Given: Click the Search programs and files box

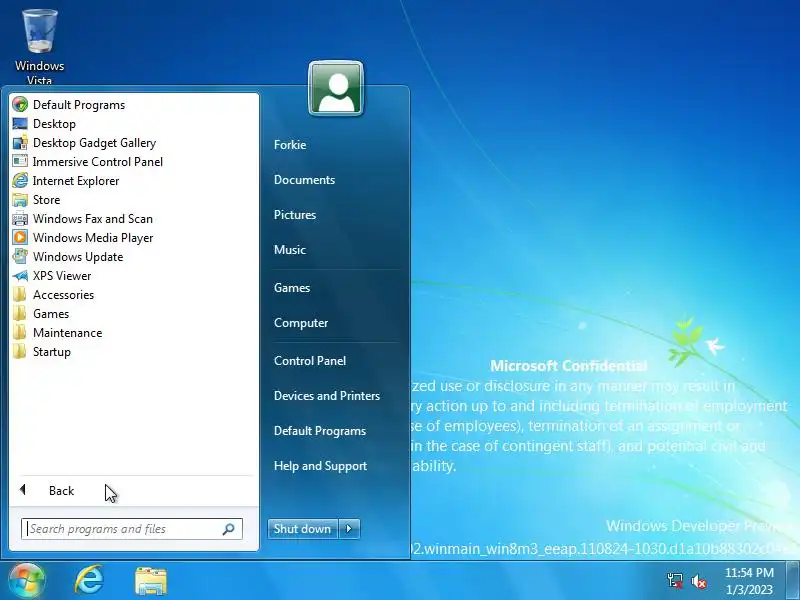Looking at the screenshot, I should point(132,529).
